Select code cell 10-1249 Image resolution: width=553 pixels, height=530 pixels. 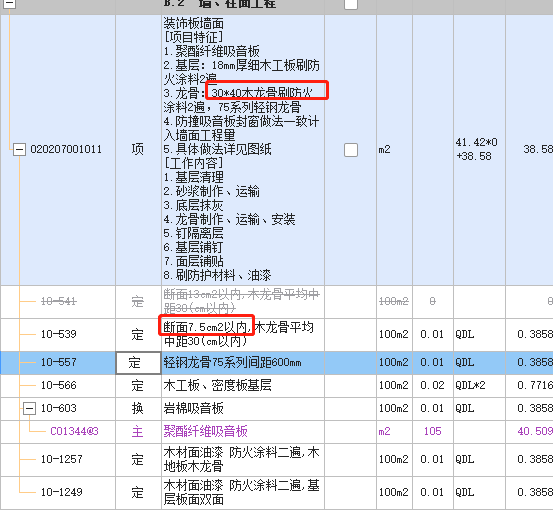pyautogui.click(x=62, y=492)
